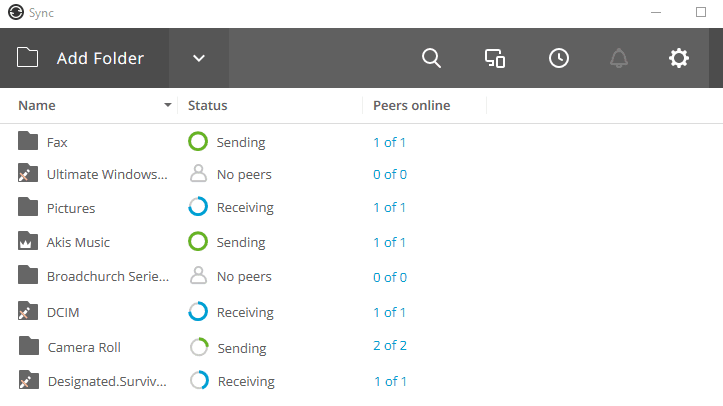Screen dimensions: 723x406
Task: Click the Fax sending status circle
Action: click(198, 141)
